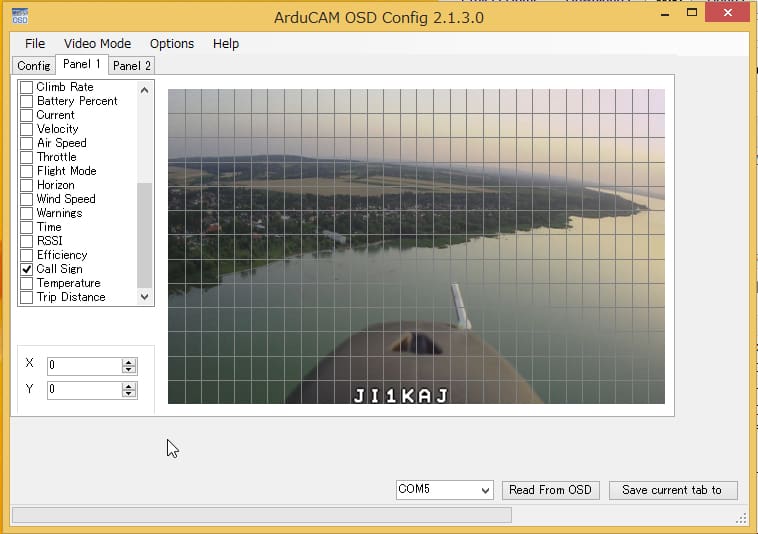Image resolution: width=758 pixels, height=534 pixels.
Task: Click the OSD app icon in title bar
Action: pos(20,16)
